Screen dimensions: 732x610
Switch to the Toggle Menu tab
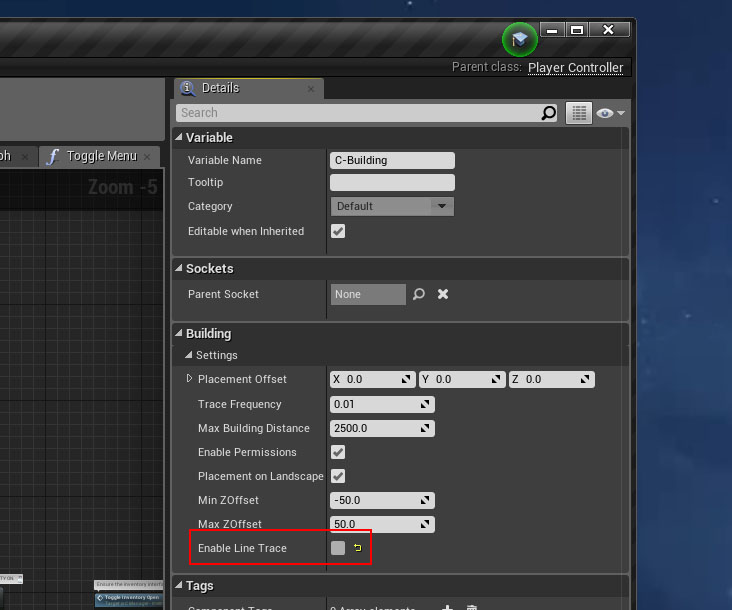[x=100, y=156]
